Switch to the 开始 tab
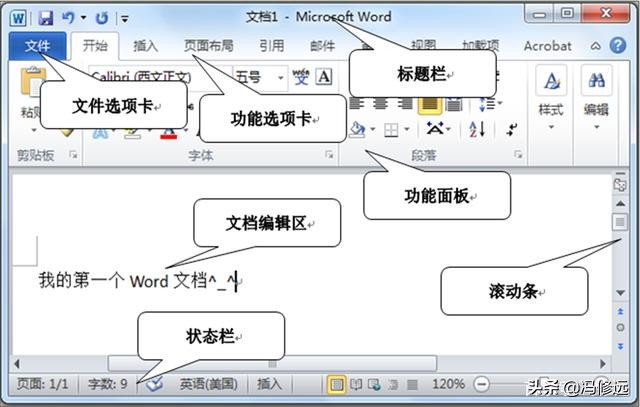This screenshot has width=640, height=407. (x=95, y=46)
